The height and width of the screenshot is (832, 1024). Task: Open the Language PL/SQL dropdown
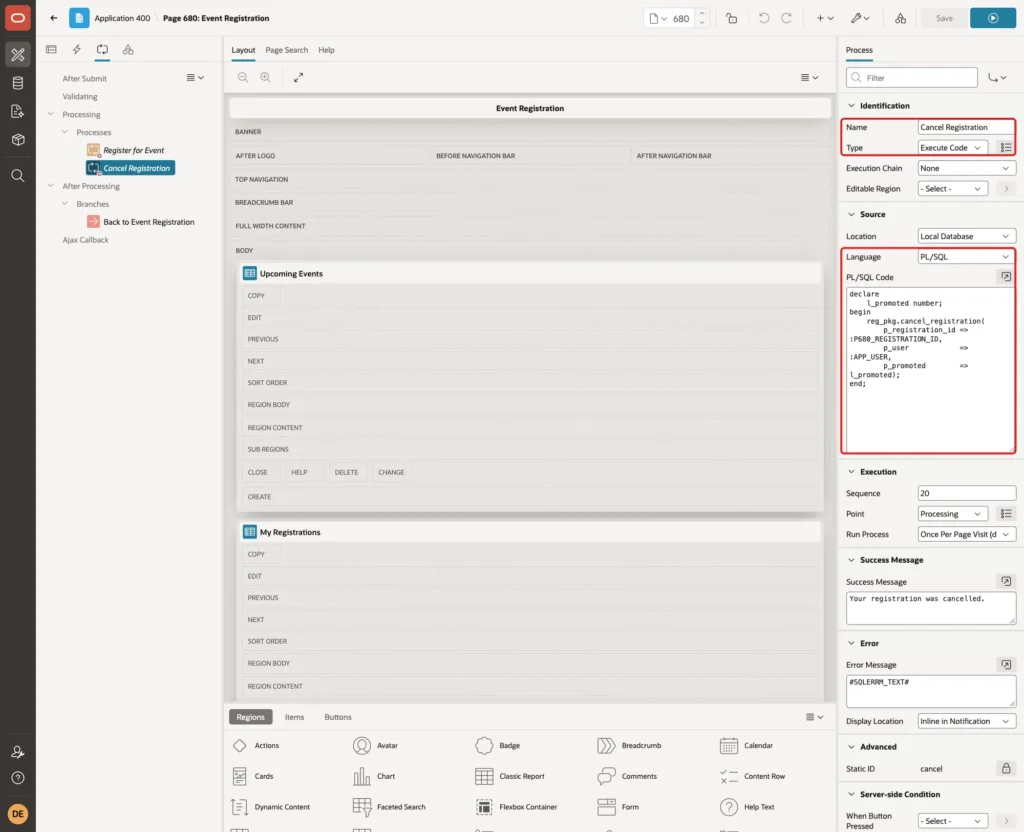[x=967, y=257]
